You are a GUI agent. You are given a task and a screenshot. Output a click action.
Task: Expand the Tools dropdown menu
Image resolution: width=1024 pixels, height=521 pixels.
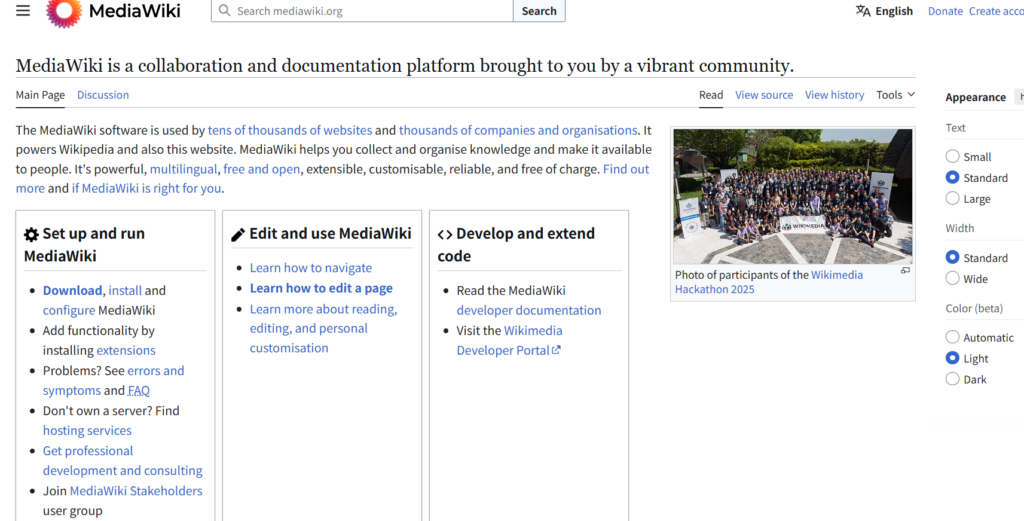pyautogui.click(x=895, y=95)
